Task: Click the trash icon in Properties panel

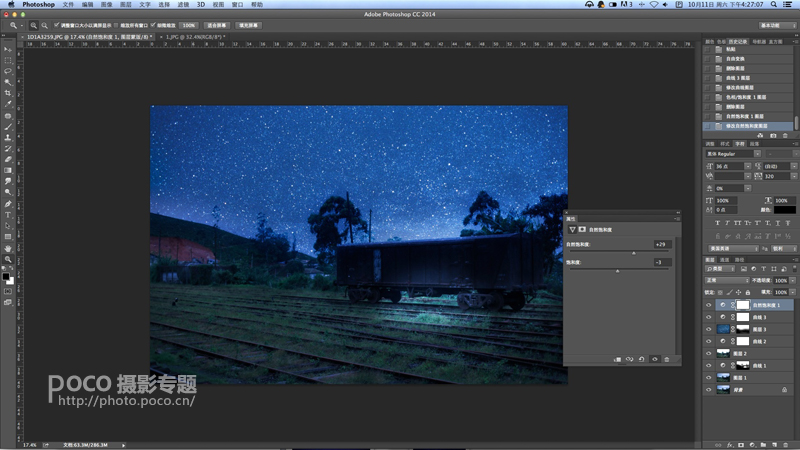Action: click(x=666, y=359)
